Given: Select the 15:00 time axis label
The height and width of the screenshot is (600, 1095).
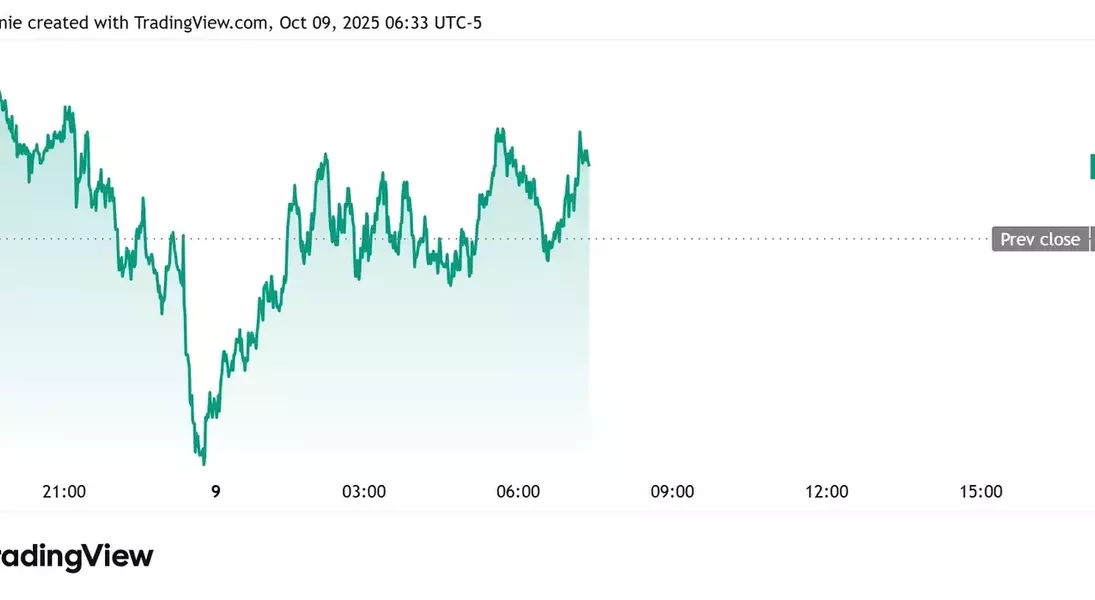Looking at the screenshot, I should [x=980, y=492].
